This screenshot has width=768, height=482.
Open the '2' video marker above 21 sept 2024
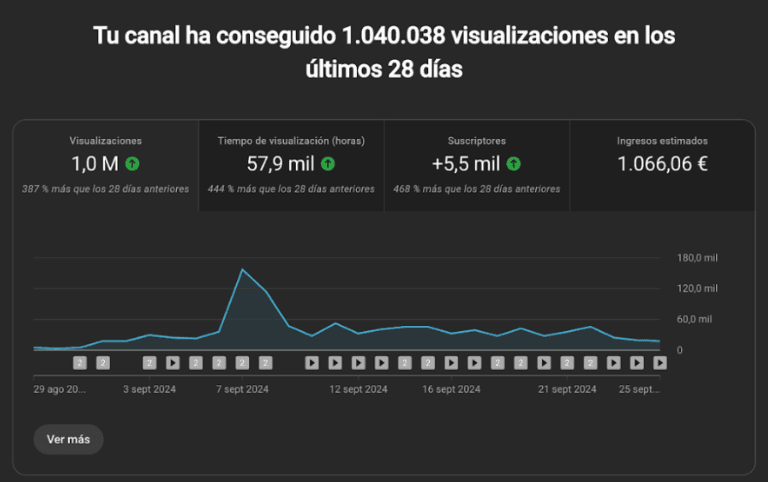coord(567,363)
